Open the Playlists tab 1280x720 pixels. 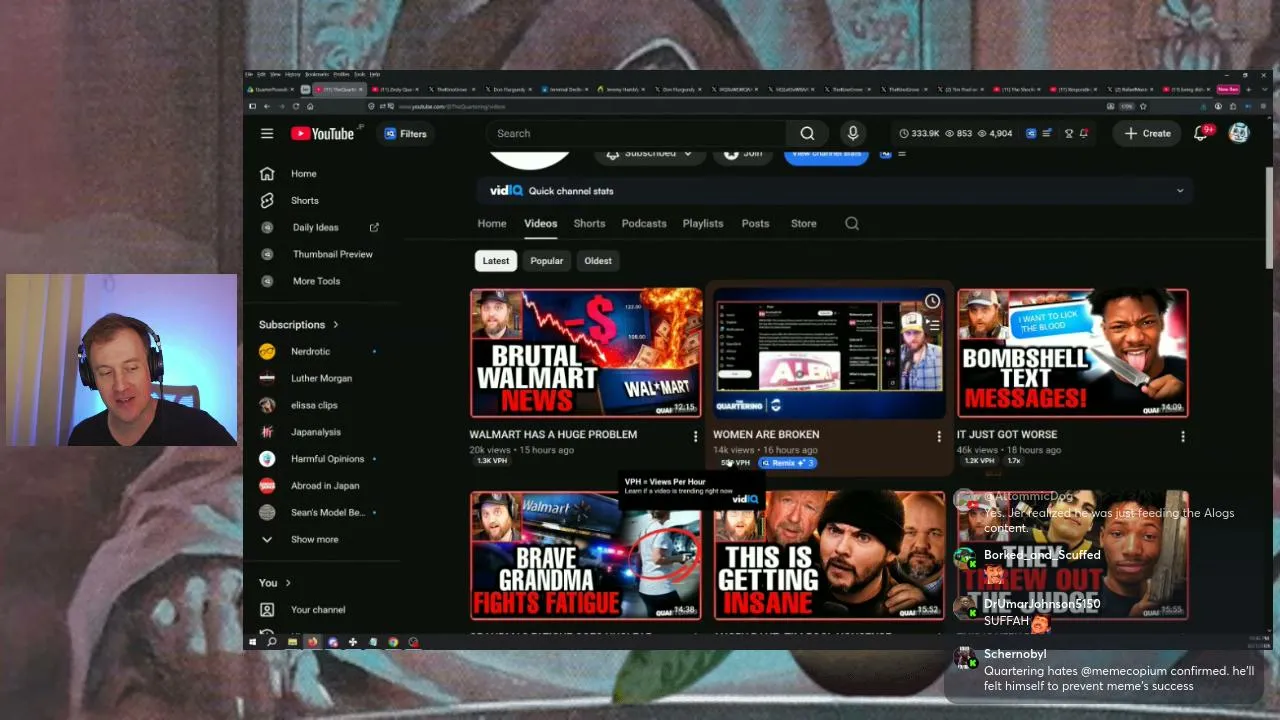703,224
